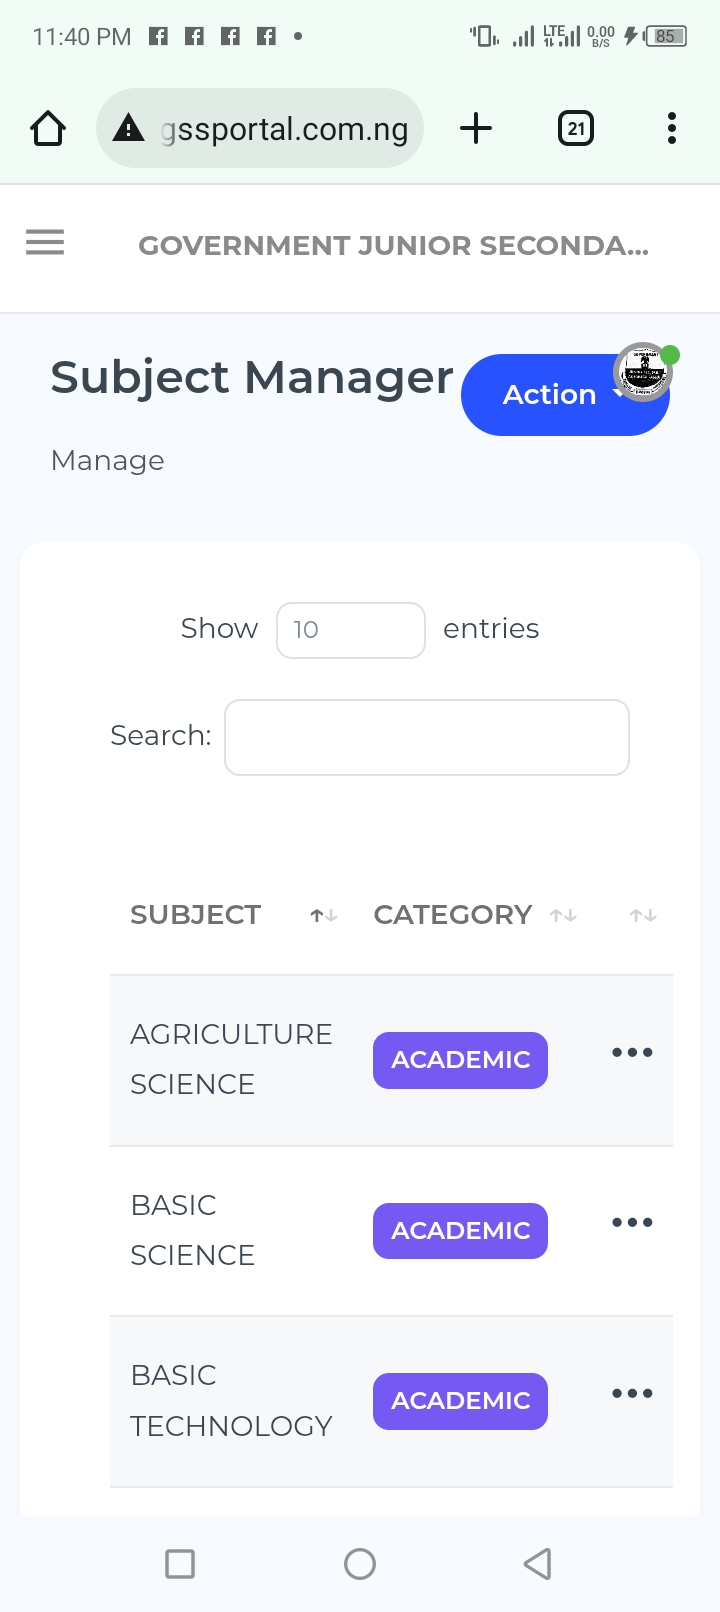The image size is (720, 1612).
Task: Tap the school logo profile avatar
Action: pyautogui.click(x=643, y=372)
